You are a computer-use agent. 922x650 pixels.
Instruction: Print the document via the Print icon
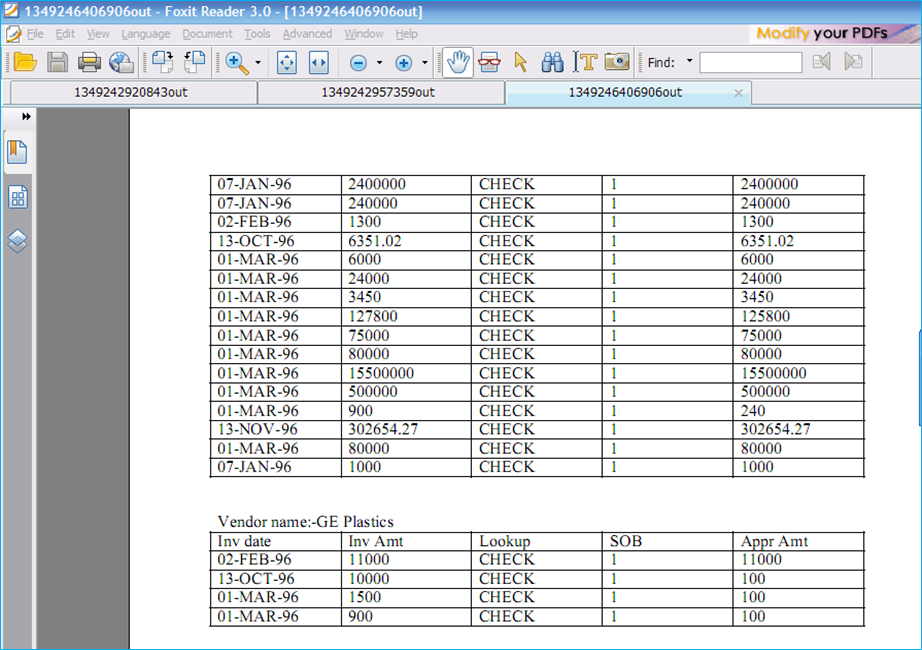click(89, 62)
